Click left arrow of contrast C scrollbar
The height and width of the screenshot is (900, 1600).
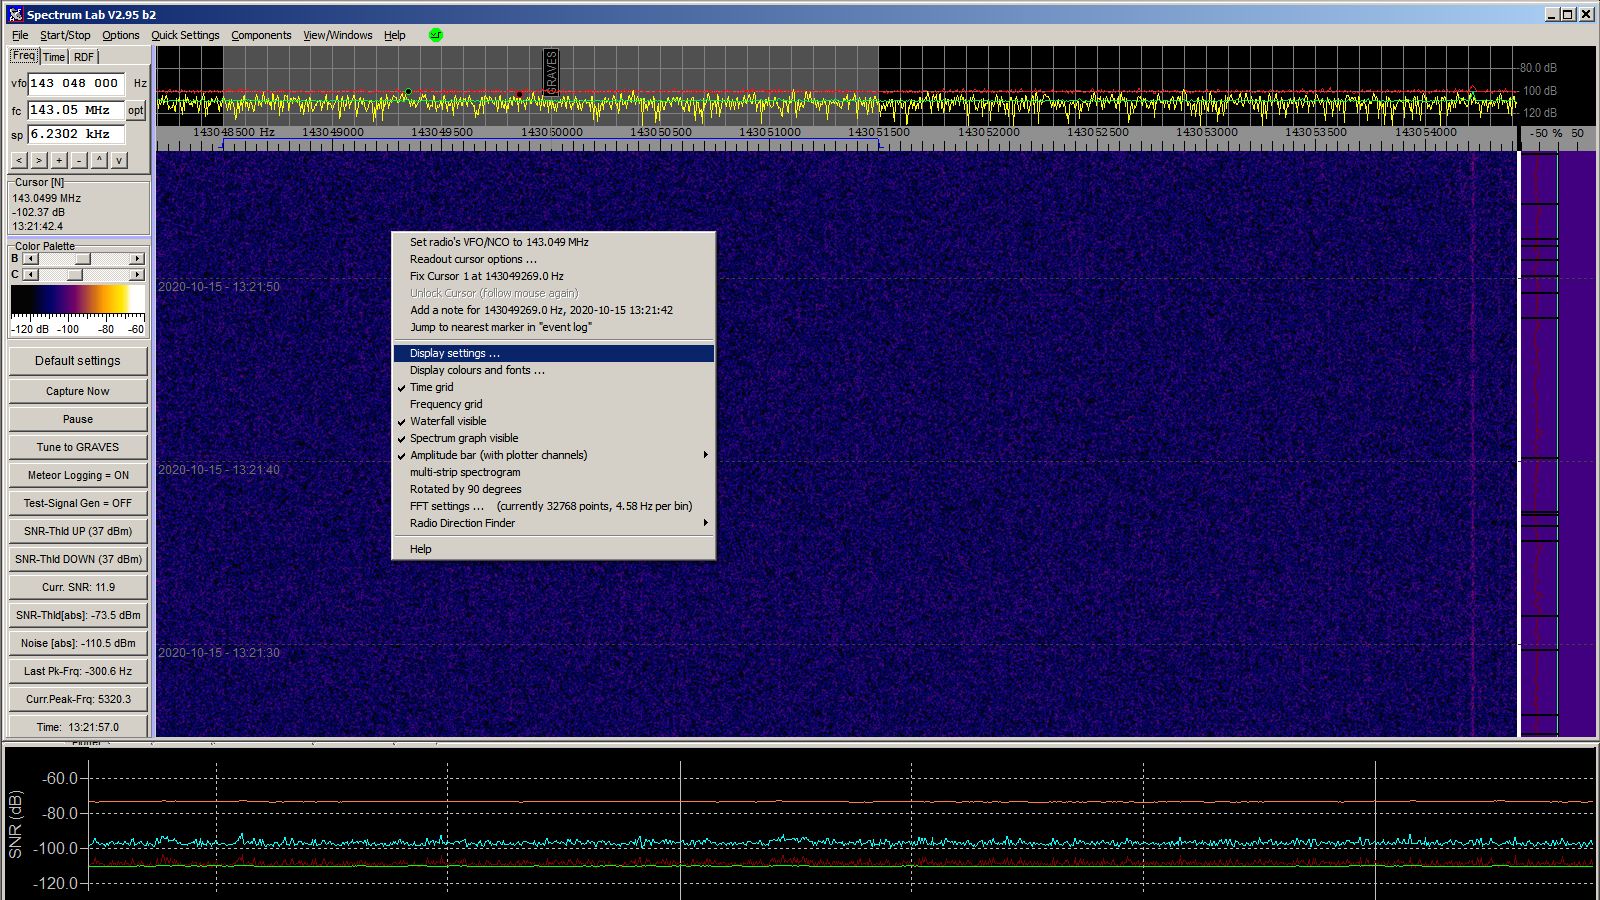click(30, 275)
